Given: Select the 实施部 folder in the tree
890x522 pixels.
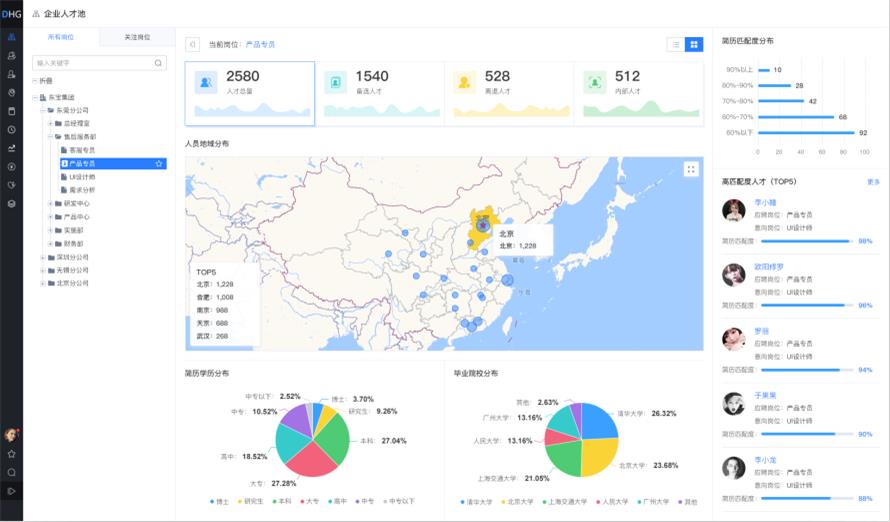Looking at the screenshot, I should pyautogui.click(x=73, y=230).
